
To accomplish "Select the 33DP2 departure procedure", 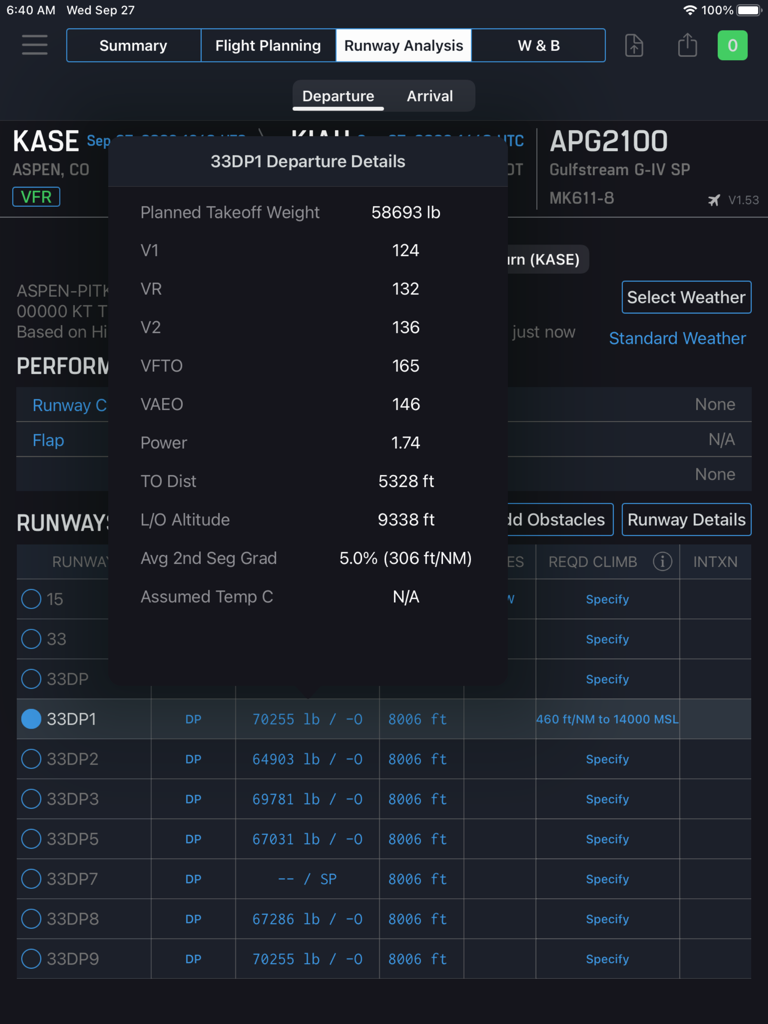I will point(31,759).
